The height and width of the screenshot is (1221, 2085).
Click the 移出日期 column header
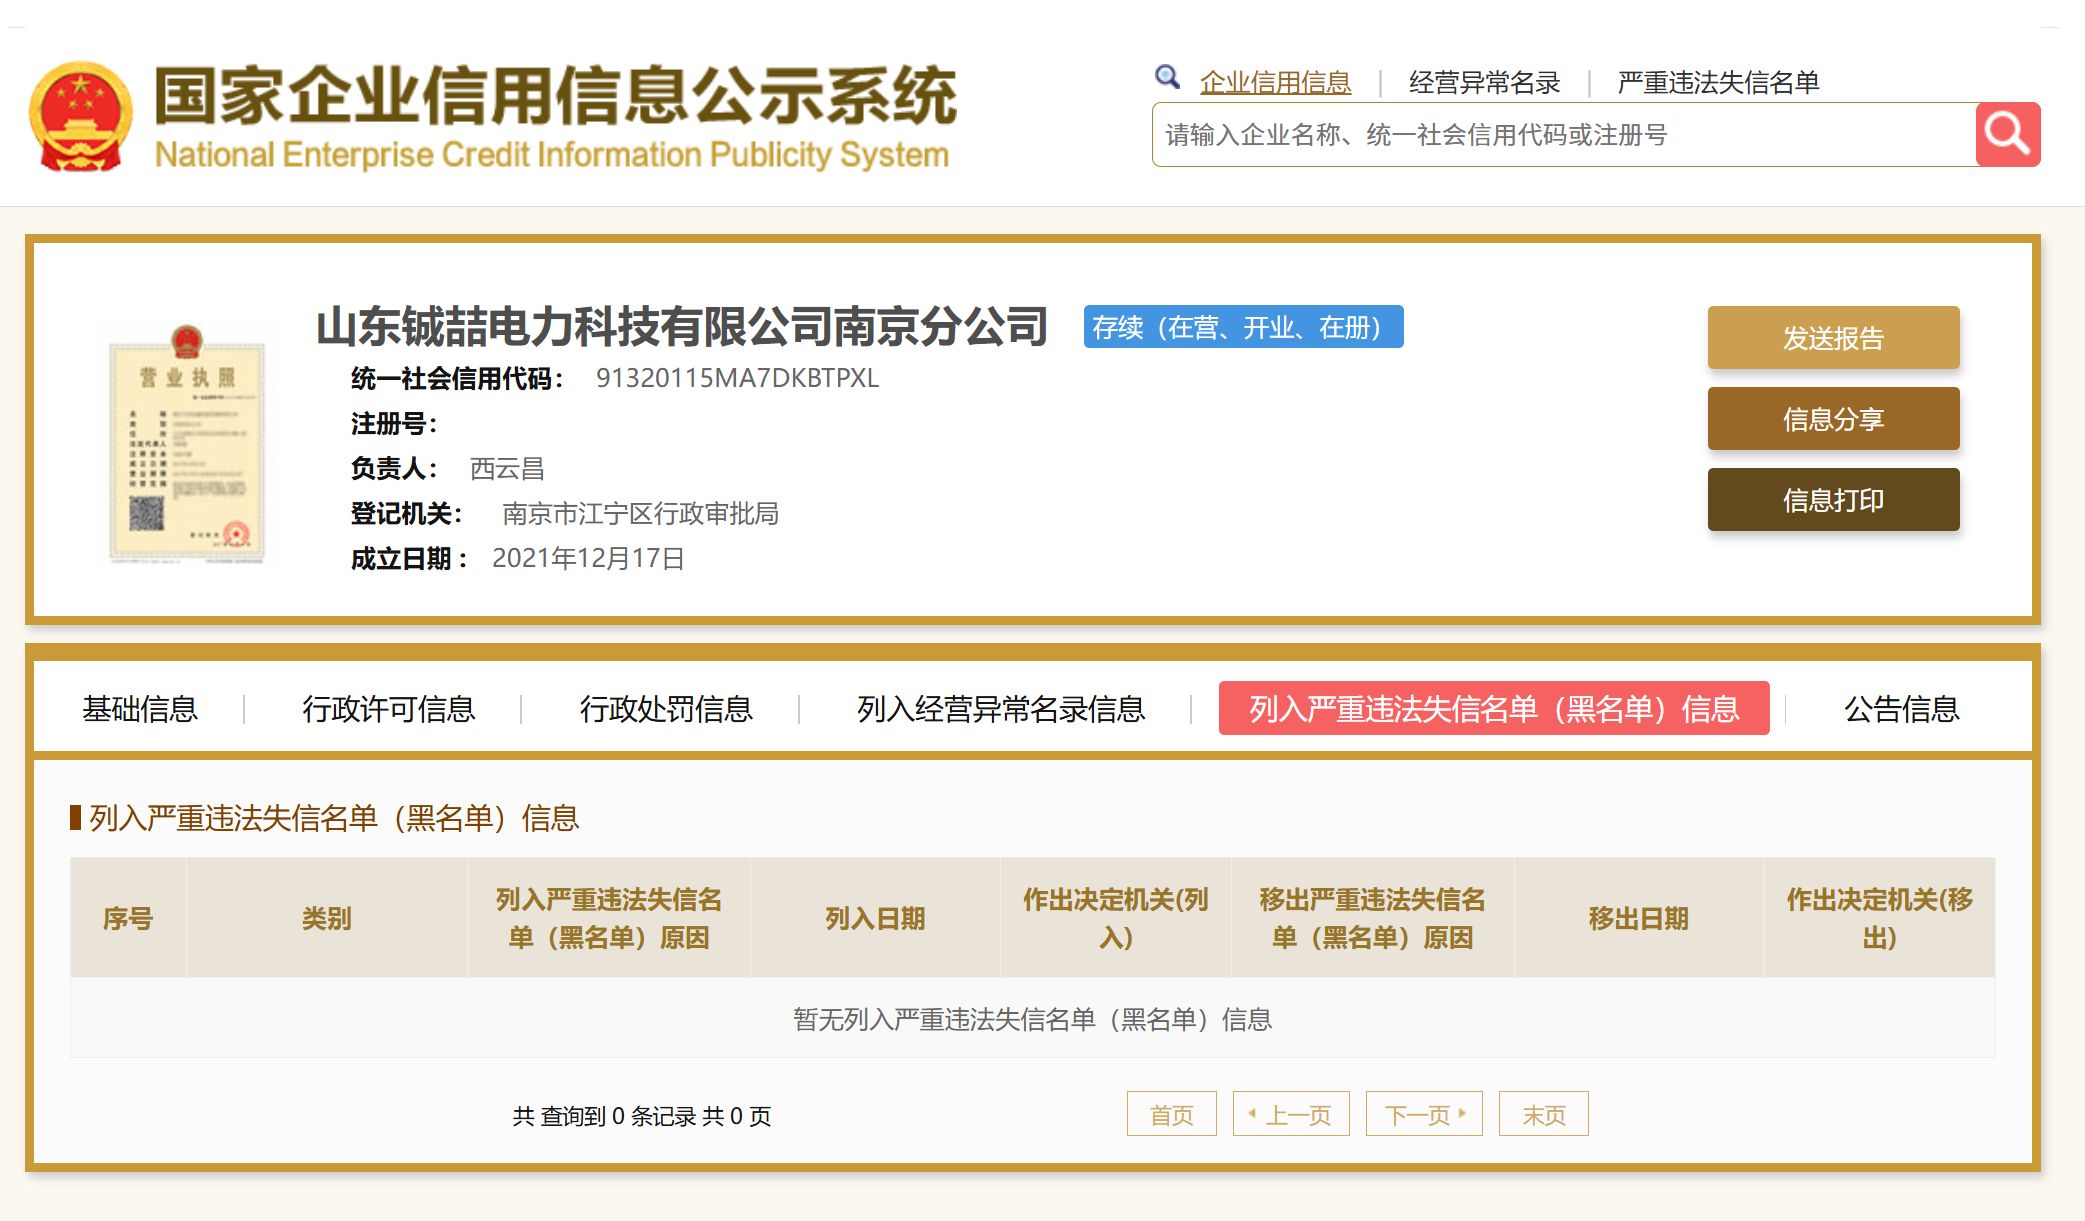(1639, 918)
